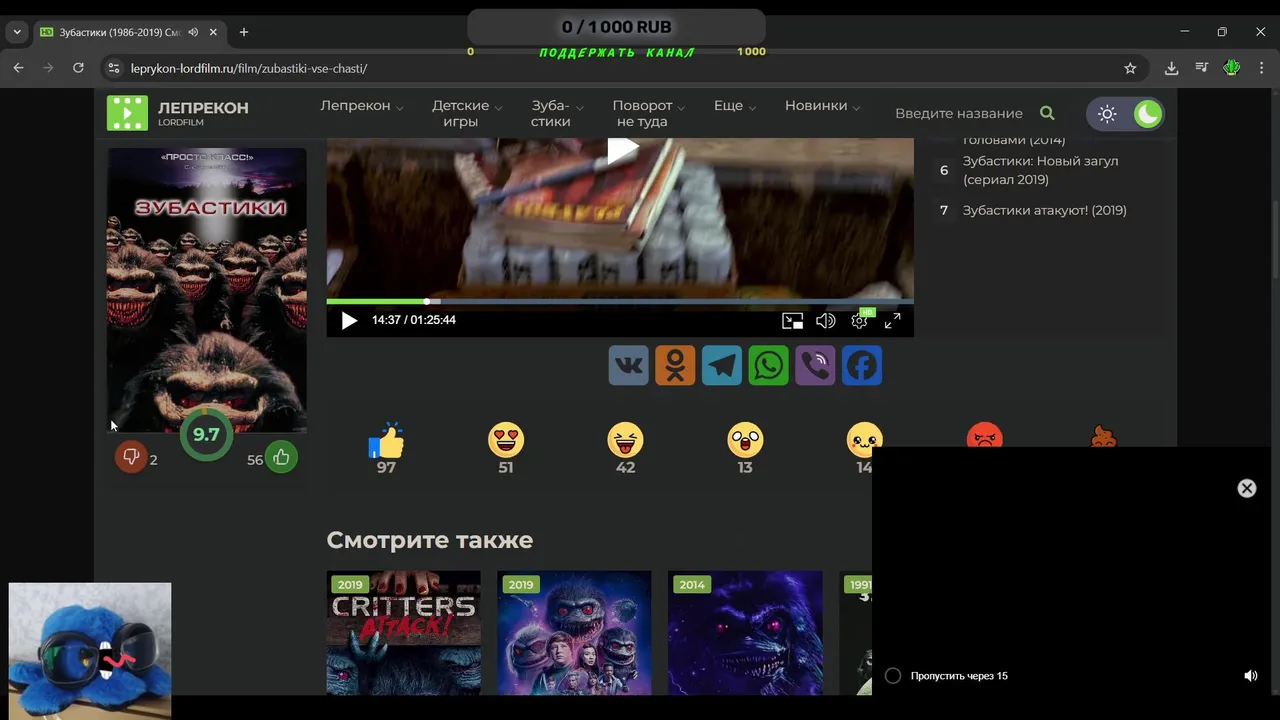Choose the laughing emoji reaction with 42

(625, 440)
